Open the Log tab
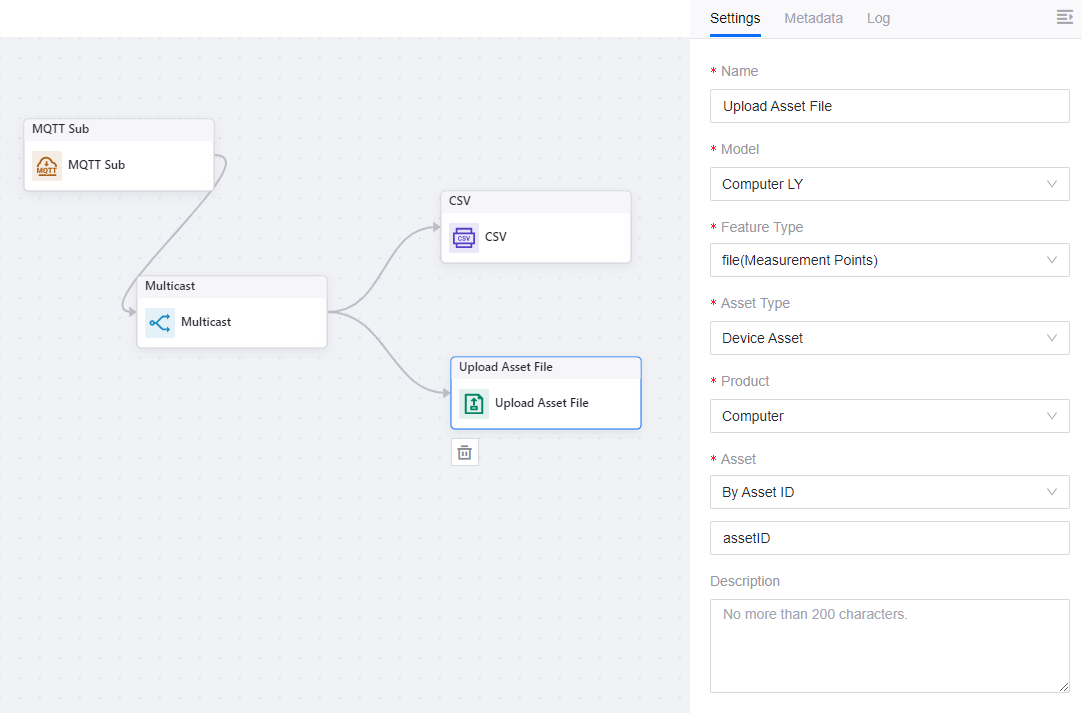The image size is (1082, 713). tap(878, 18)
